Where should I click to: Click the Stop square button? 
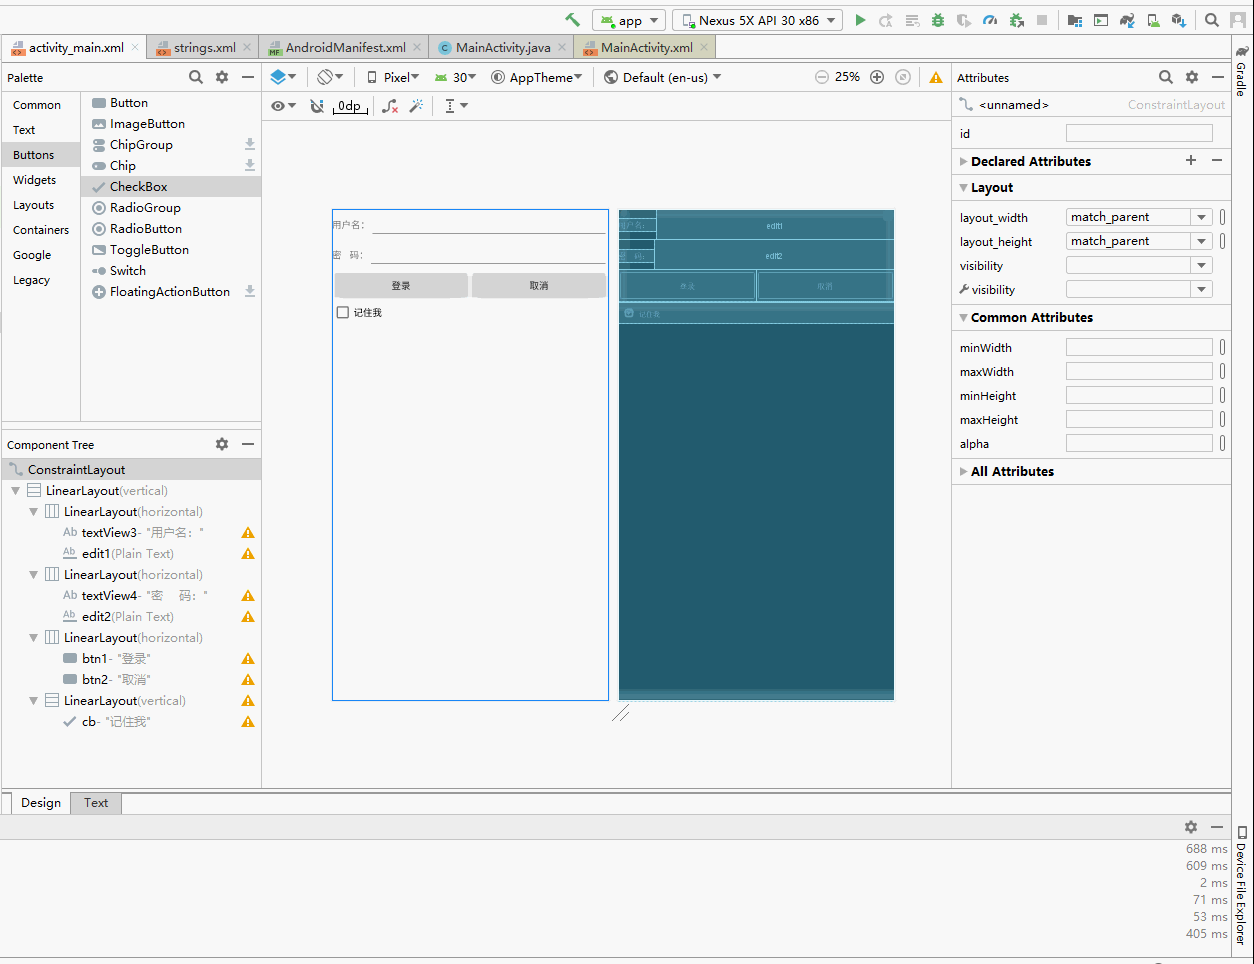[x=1042, y=20]
